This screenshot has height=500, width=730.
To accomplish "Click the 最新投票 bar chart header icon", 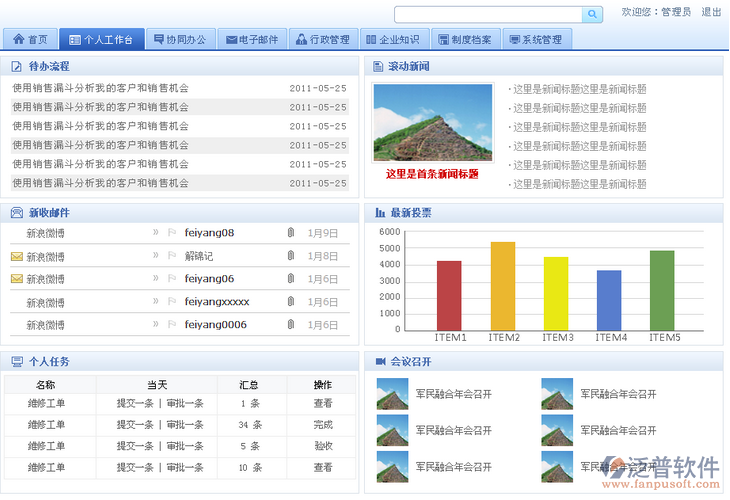I will (x=380, y=213).
